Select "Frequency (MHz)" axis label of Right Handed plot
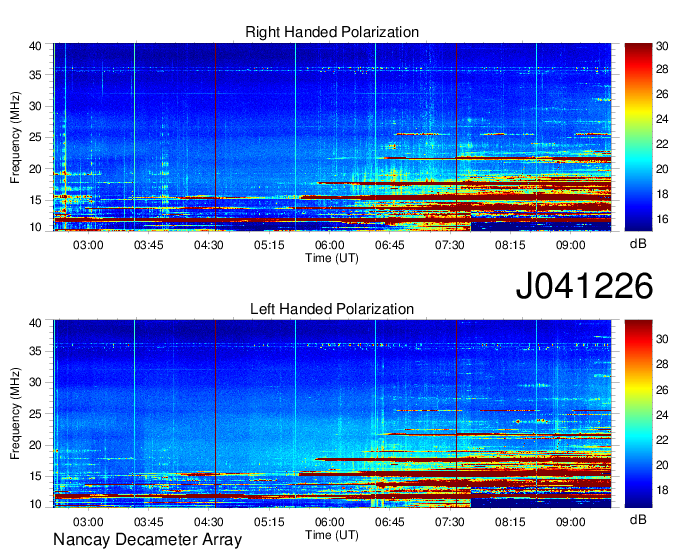 (x=15, y=137)
